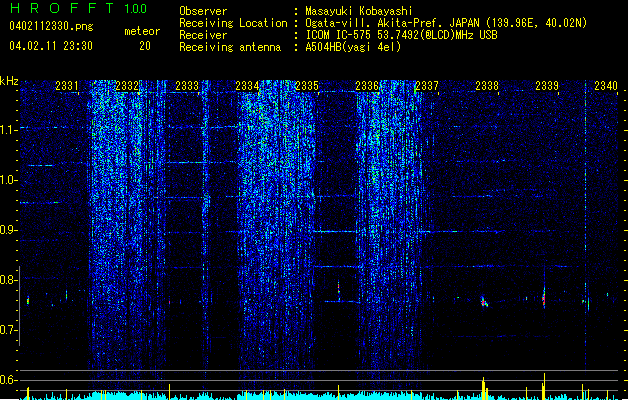Click the 0.8 kHz axis tick label
629x400 pixels.
pyautogui.click(x=9, y=280)
